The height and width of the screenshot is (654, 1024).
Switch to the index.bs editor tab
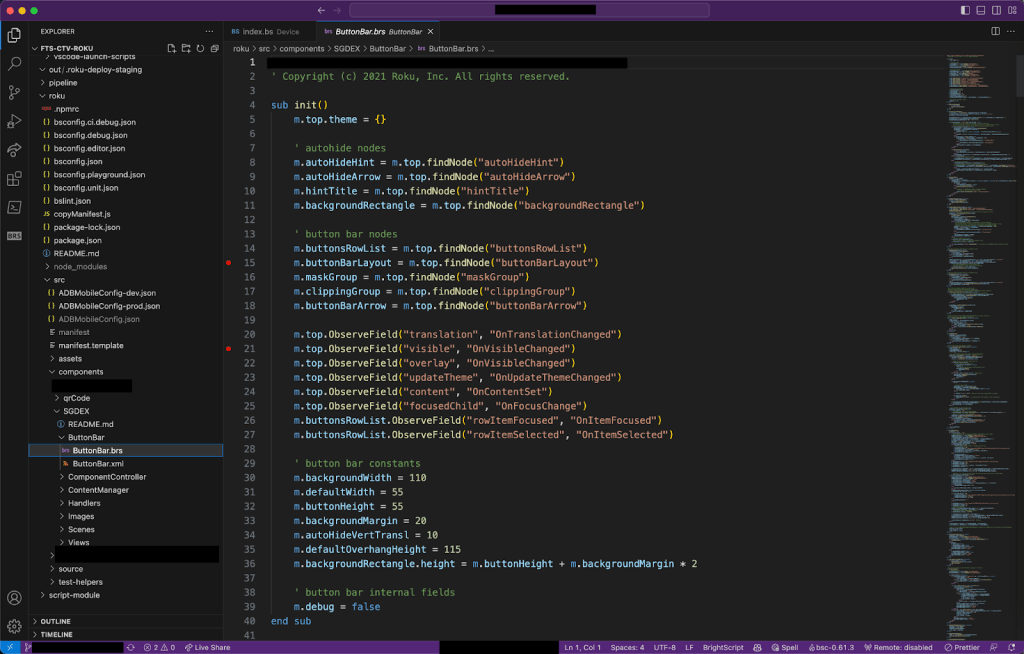click(x=264, y=32)
